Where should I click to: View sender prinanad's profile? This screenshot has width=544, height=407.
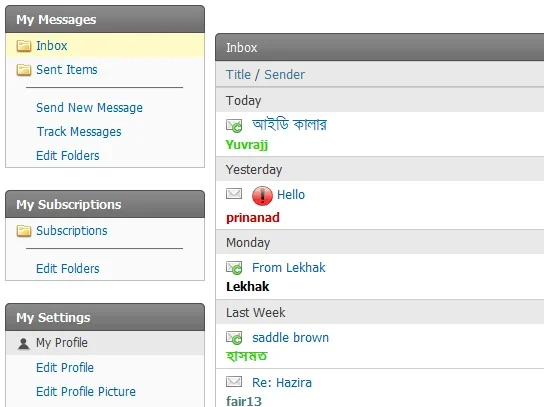253,218
